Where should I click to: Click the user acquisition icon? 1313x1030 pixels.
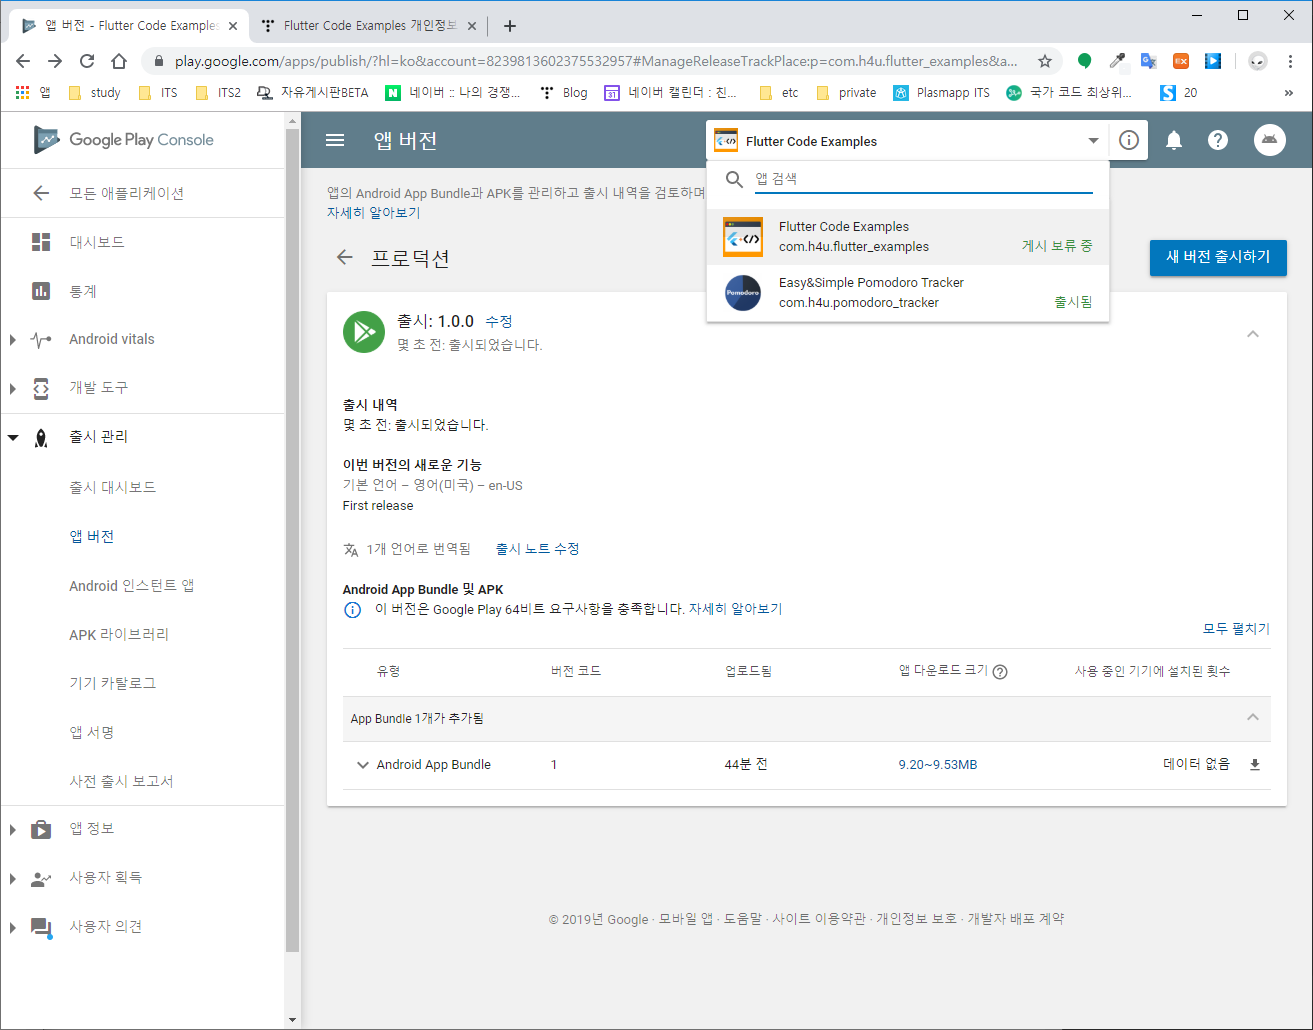pos(41,878)
